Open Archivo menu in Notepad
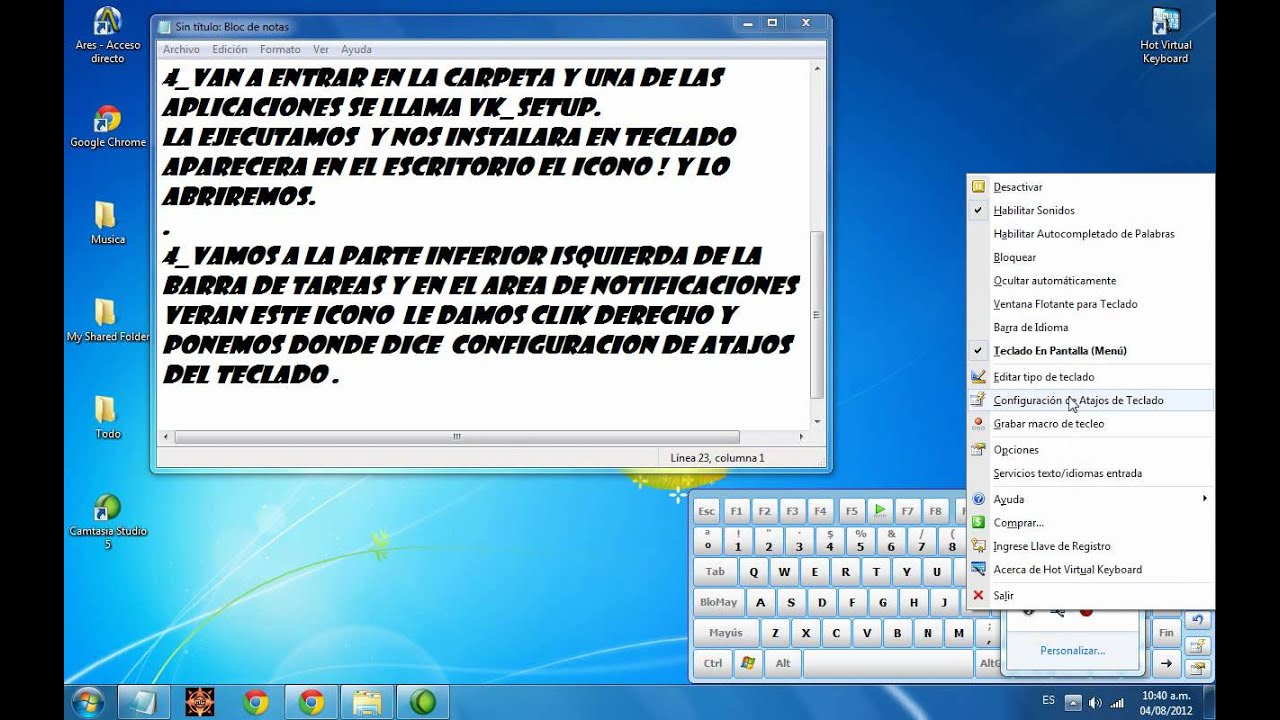This screenshot has width=1280, height=720. point(181,49)
